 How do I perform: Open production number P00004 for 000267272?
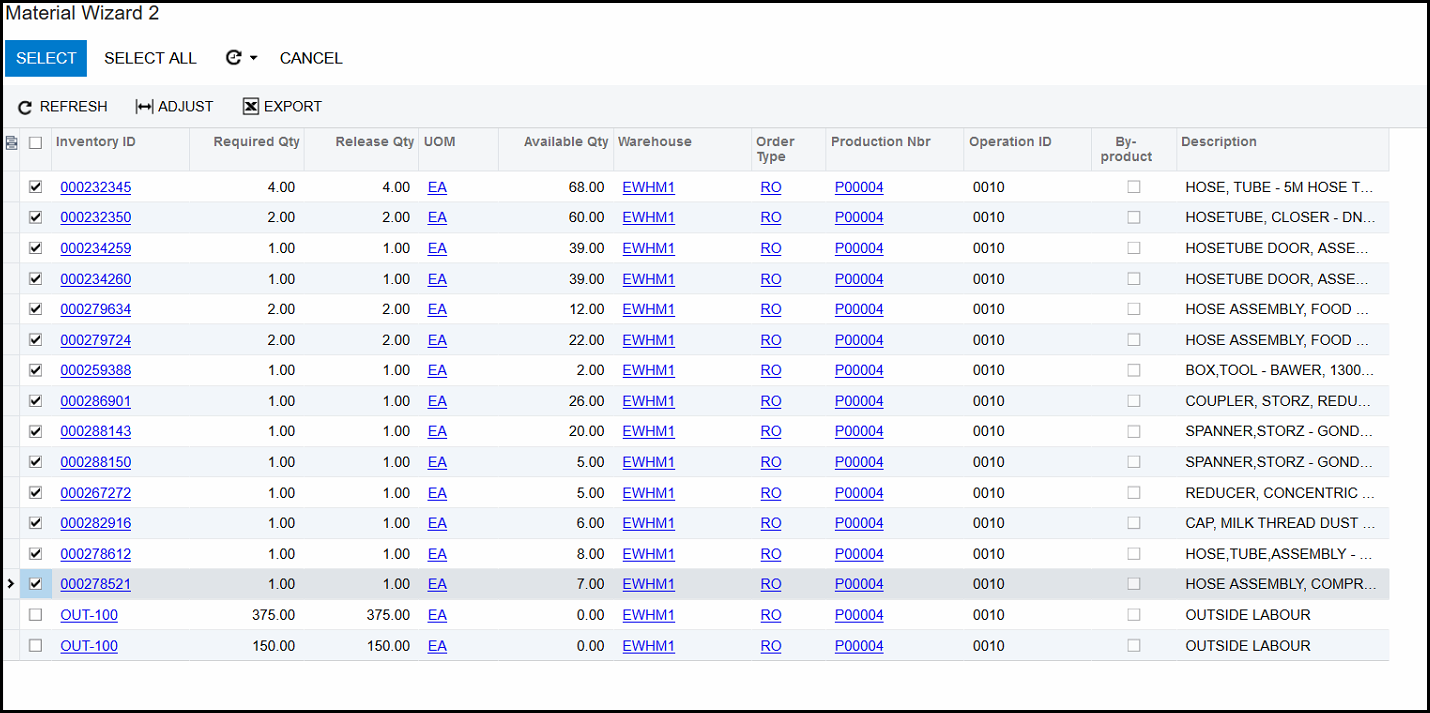point(859,493)
